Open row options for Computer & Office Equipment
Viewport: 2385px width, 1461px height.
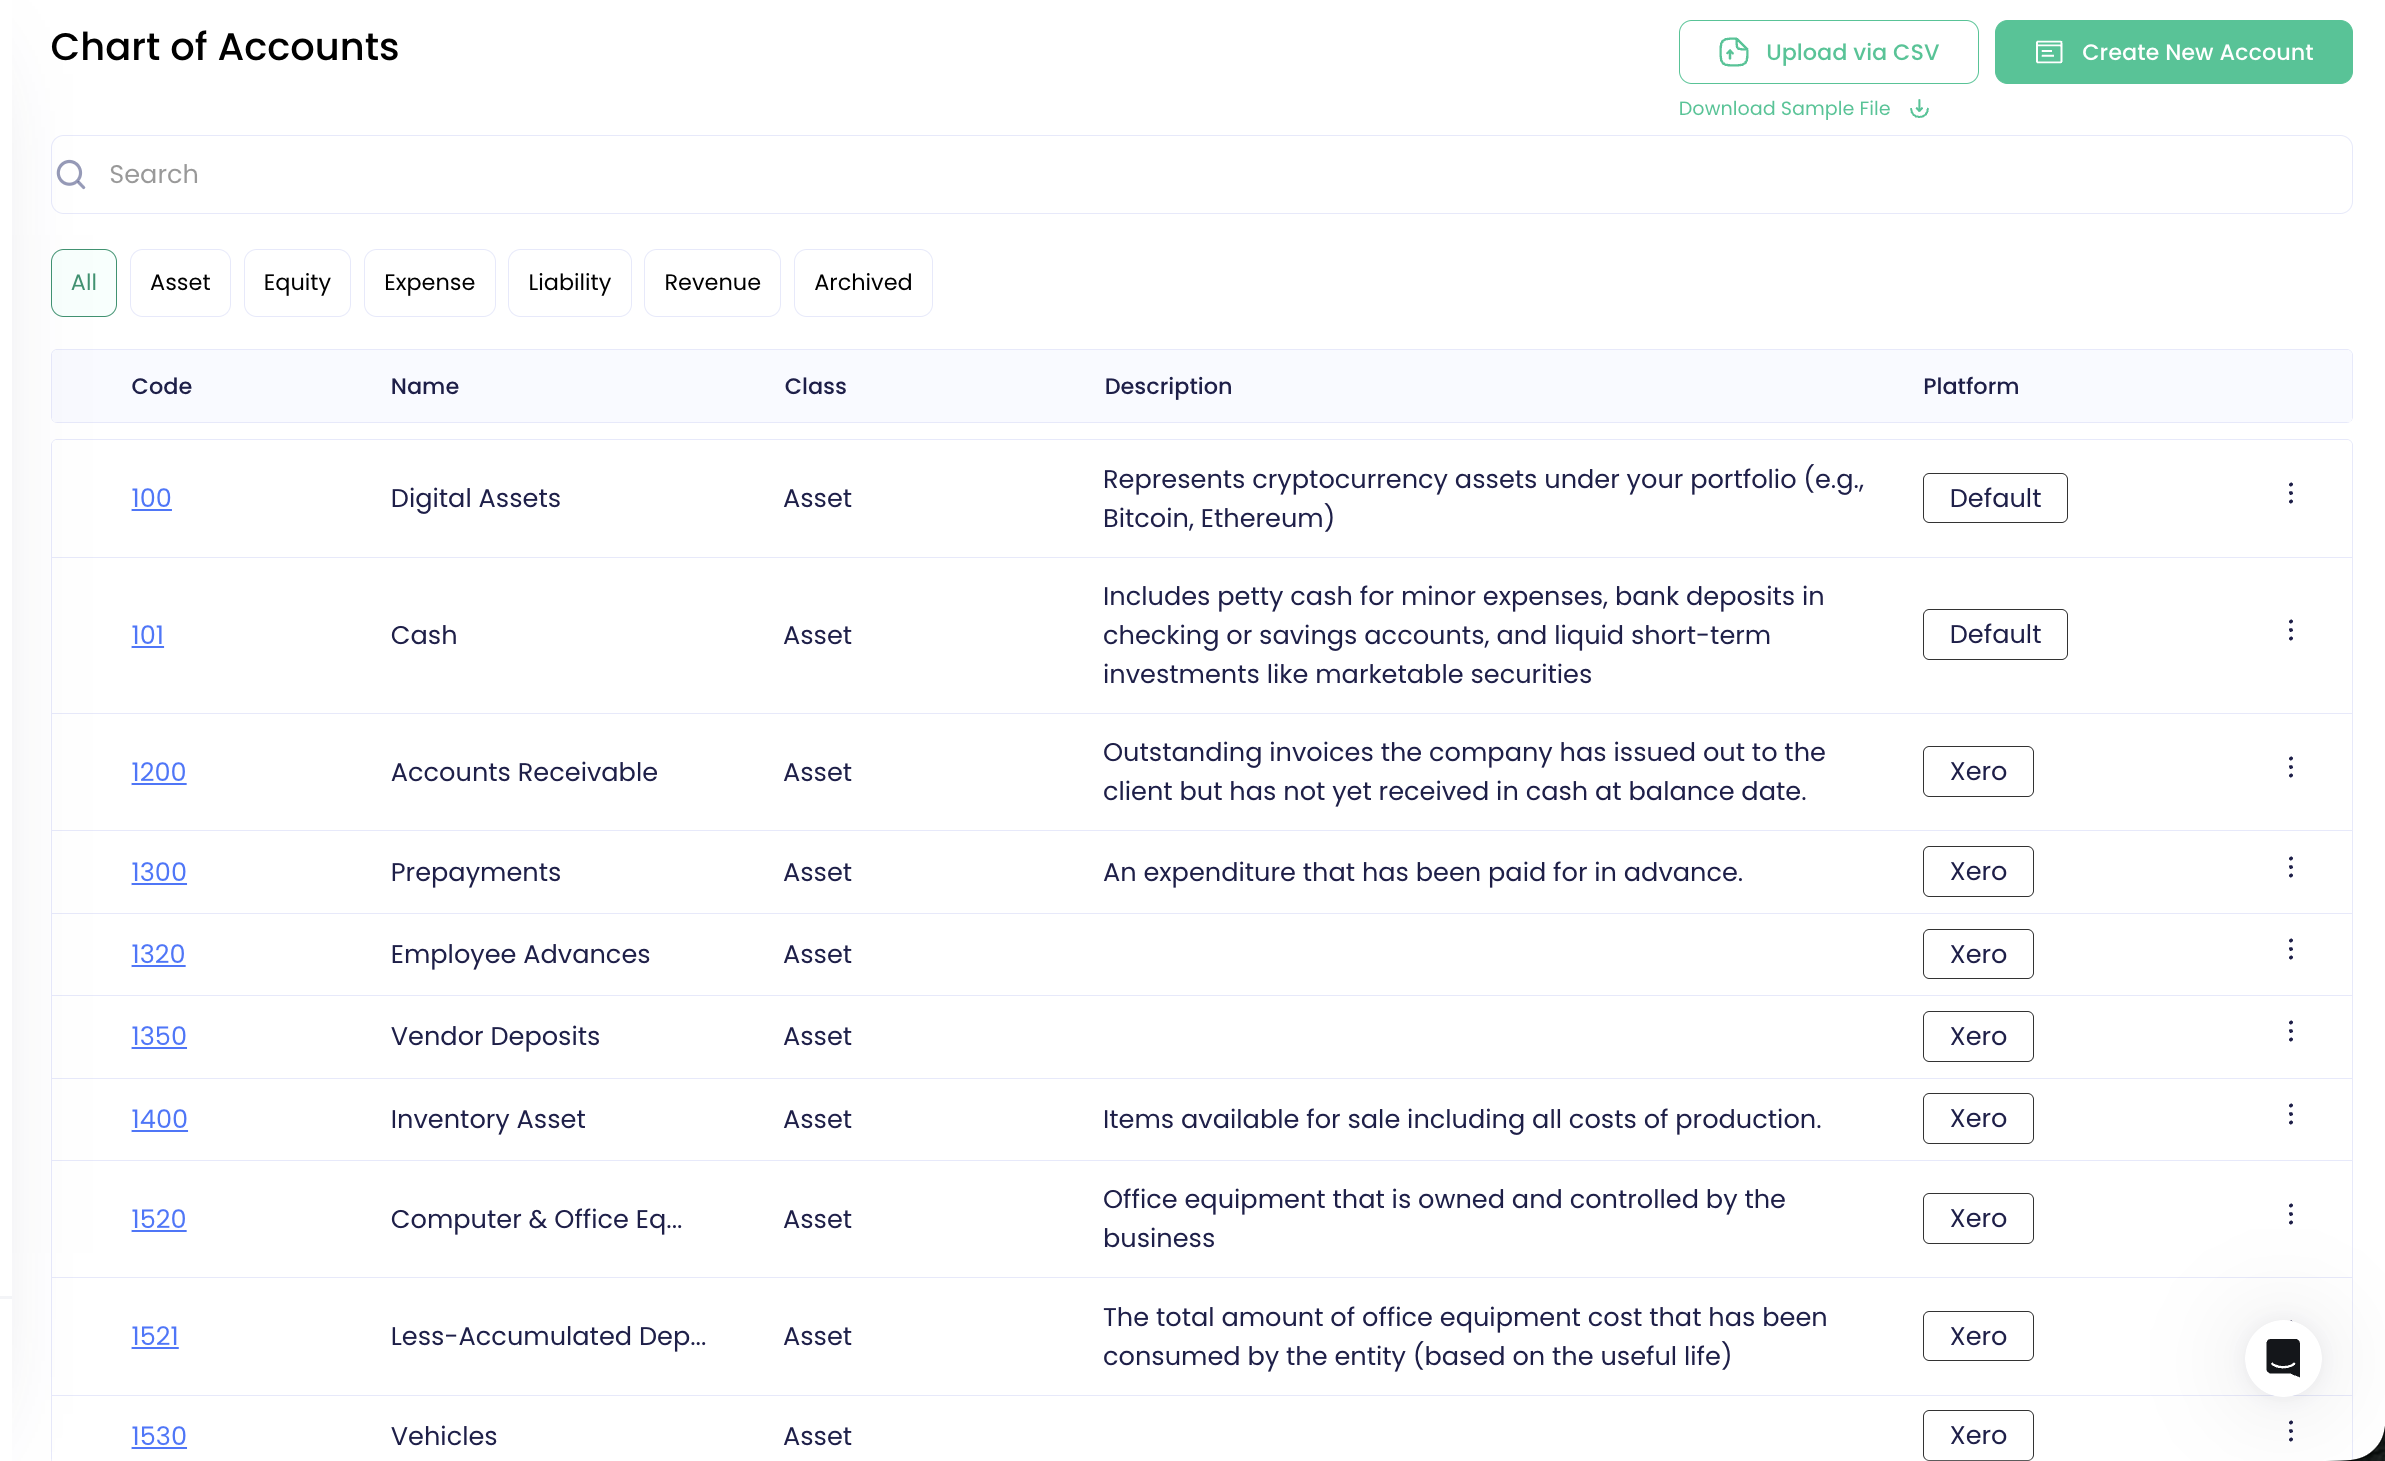[2290, 1214]
